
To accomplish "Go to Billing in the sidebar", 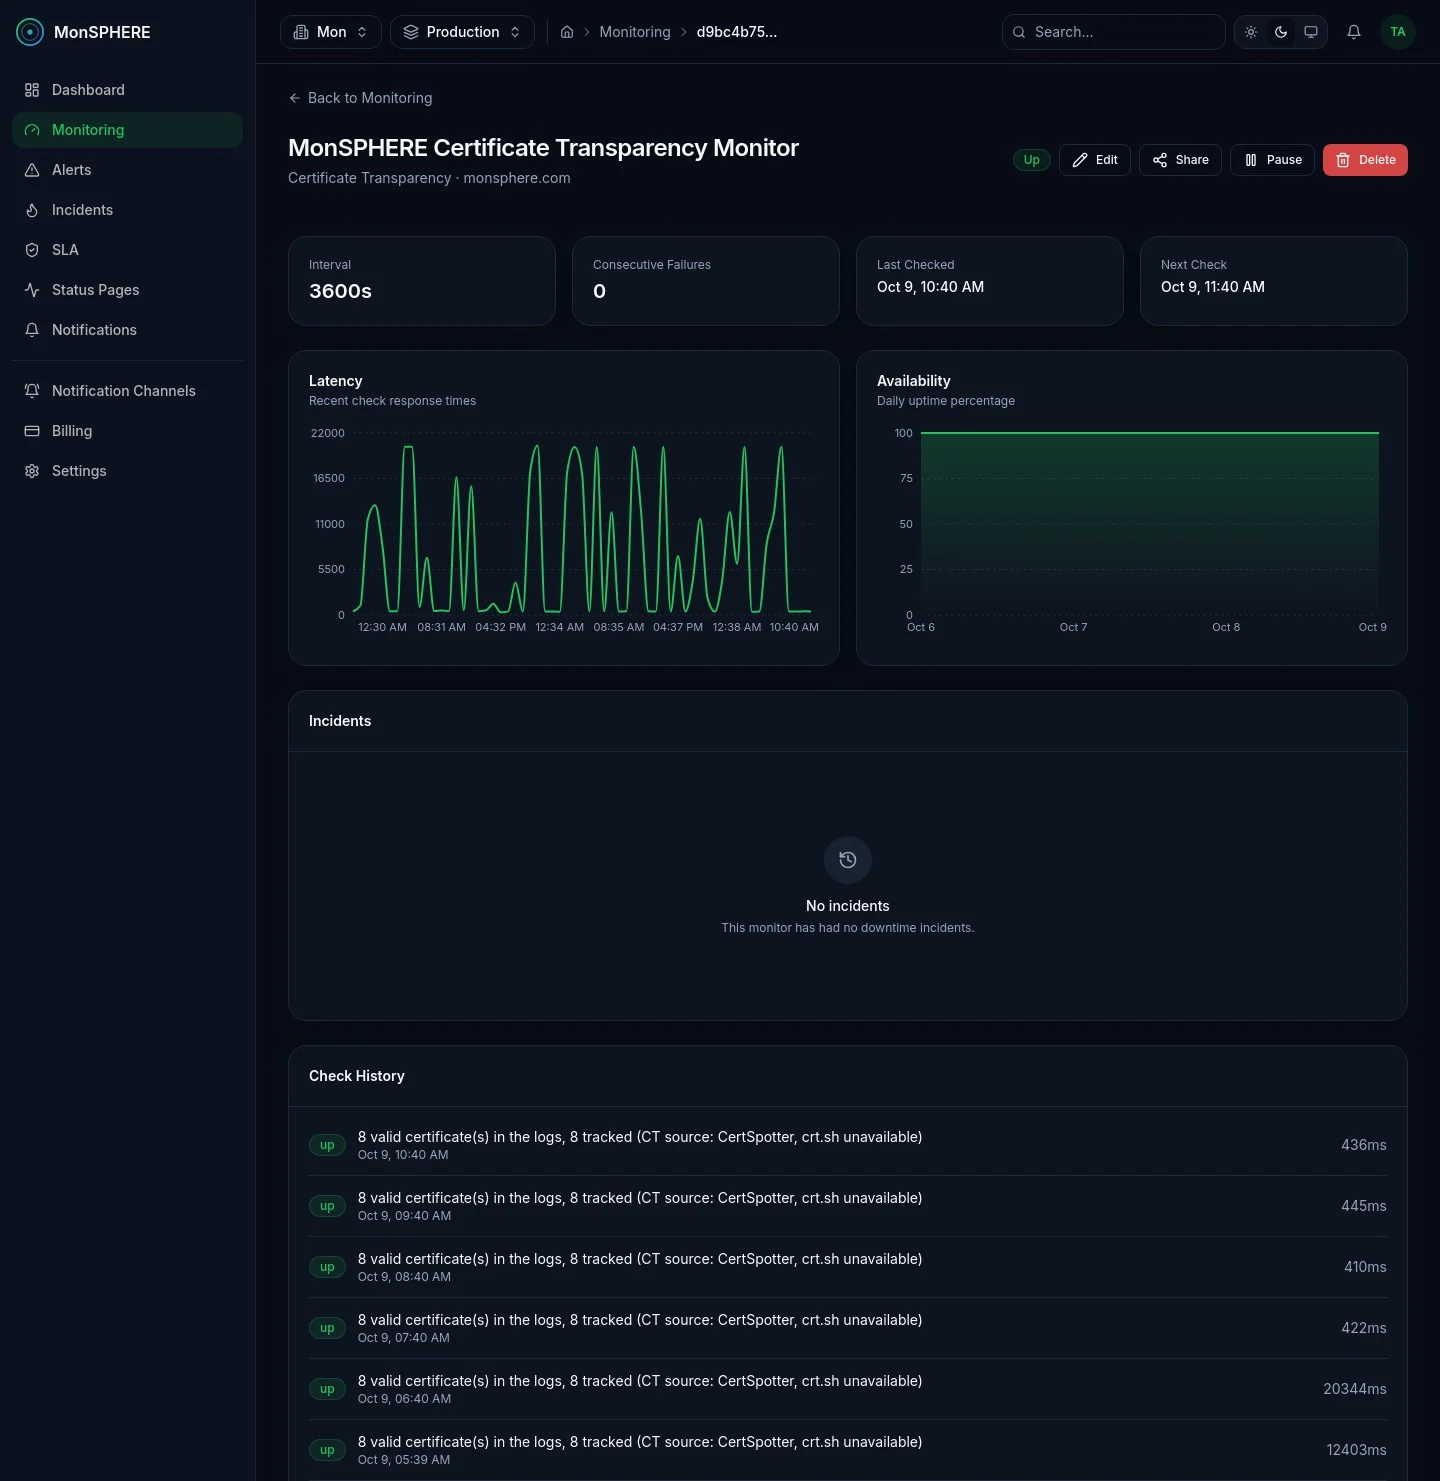I will (x=127, y=431).
